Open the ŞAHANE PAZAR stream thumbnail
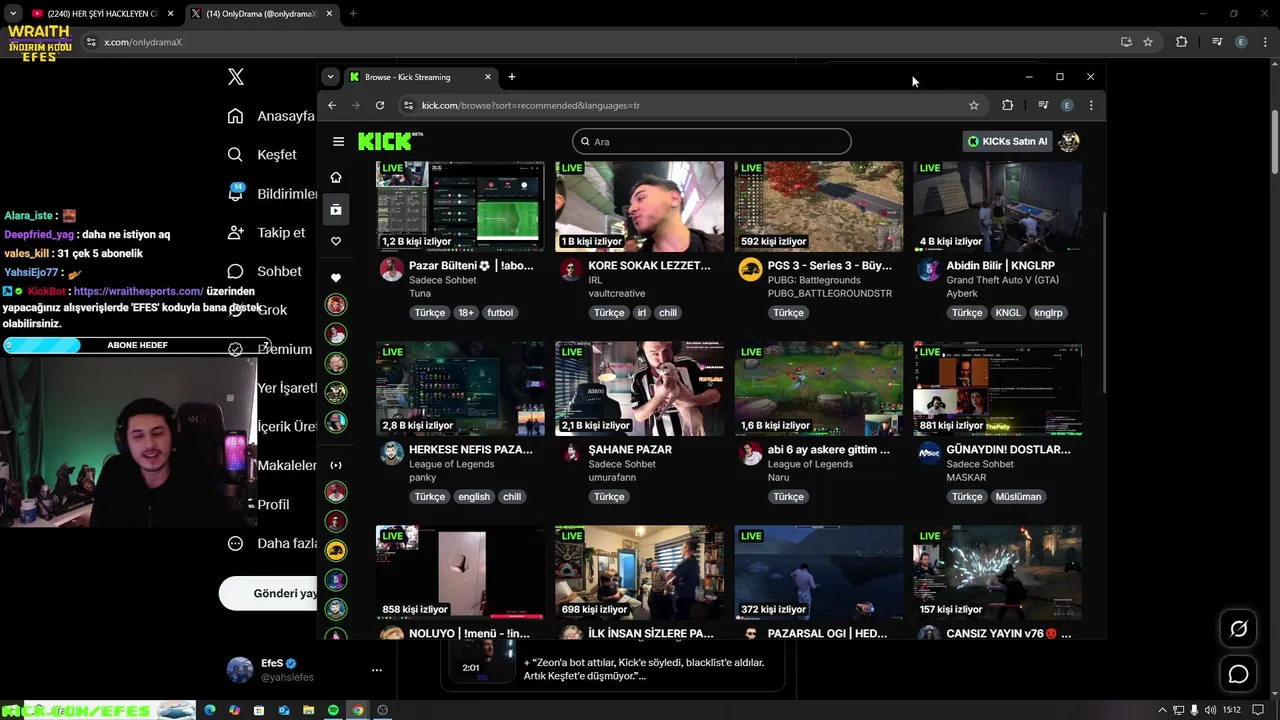Viewport: 1280px width, 720px height. click(640, 389)
